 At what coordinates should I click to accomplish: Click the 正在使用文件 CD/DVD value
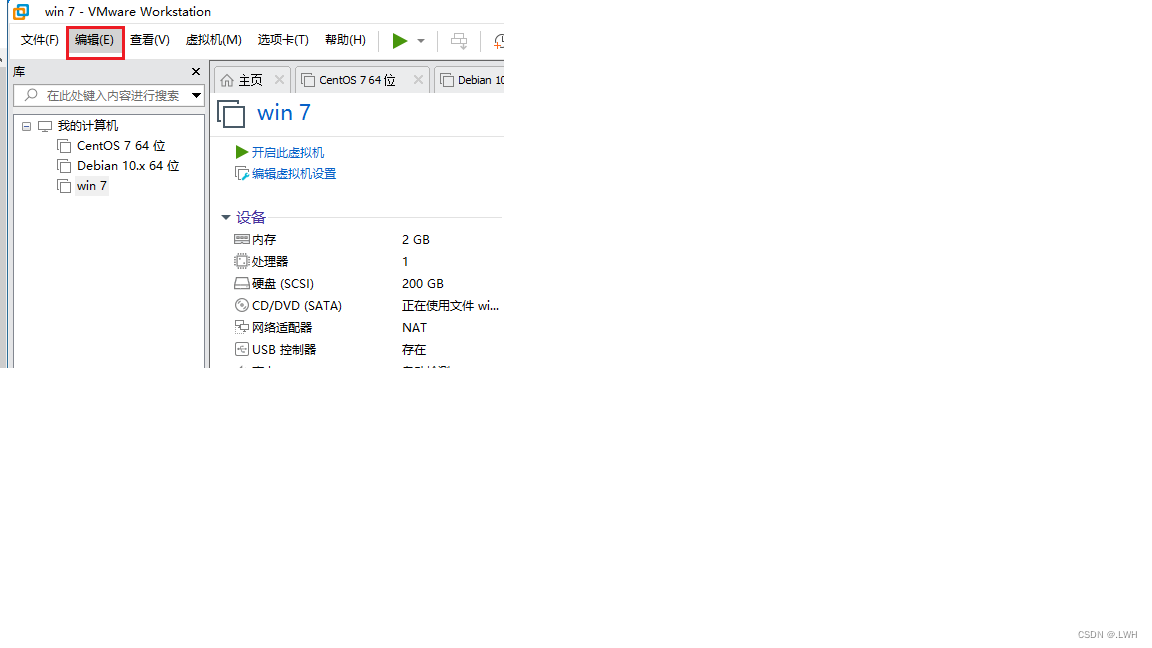point(450,306)
